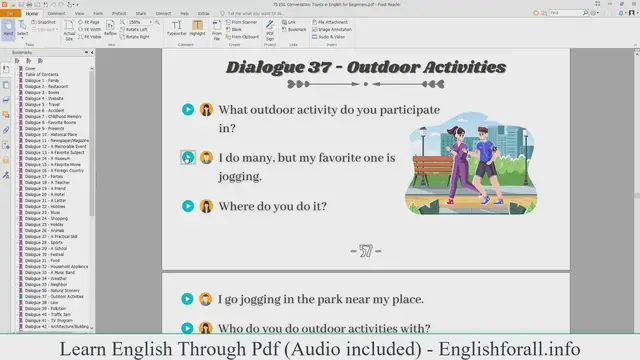Screen dimensions: 640x360
Task: Switch to the Comment ribbon tab
Action: pyautogui.click(x=56, y=13)
